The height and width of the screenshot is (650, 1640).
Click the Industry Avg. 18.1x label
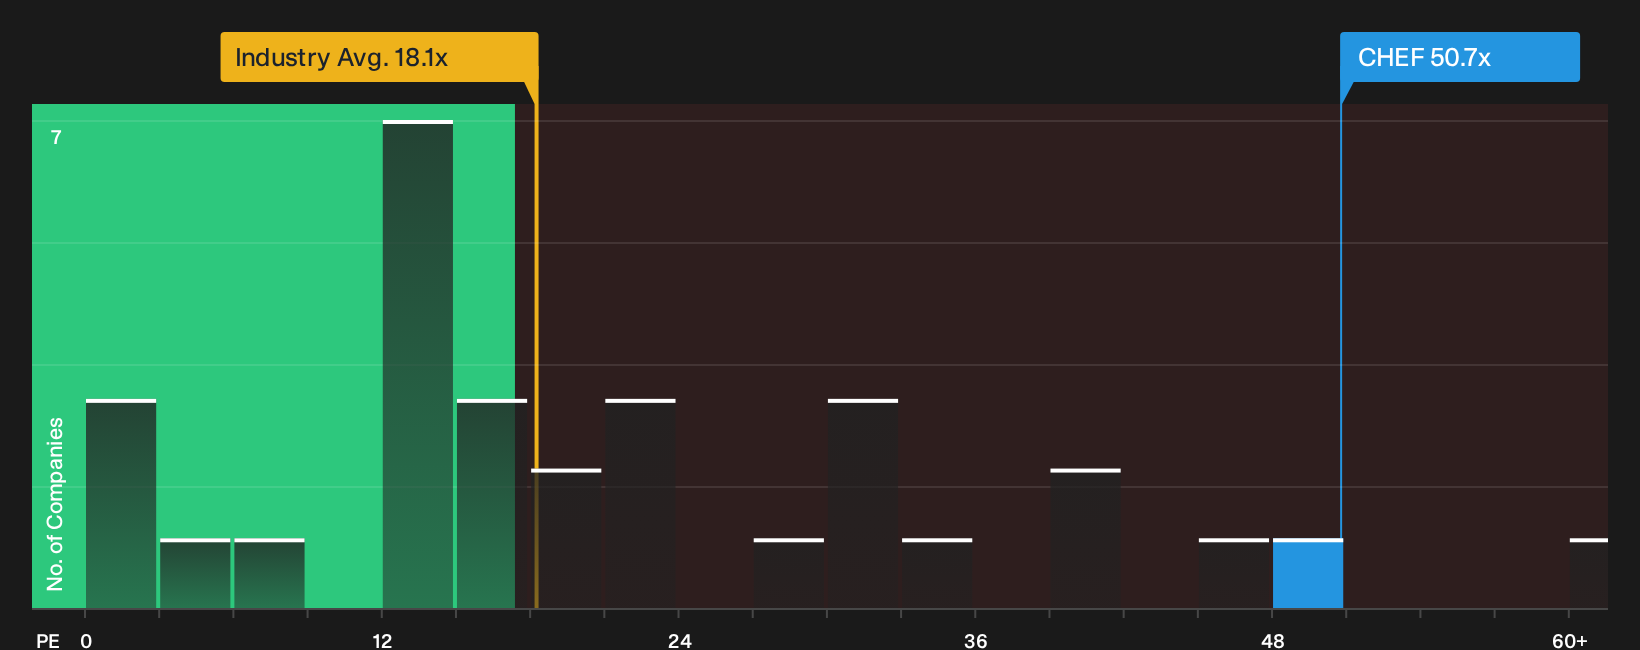point(379,57)
